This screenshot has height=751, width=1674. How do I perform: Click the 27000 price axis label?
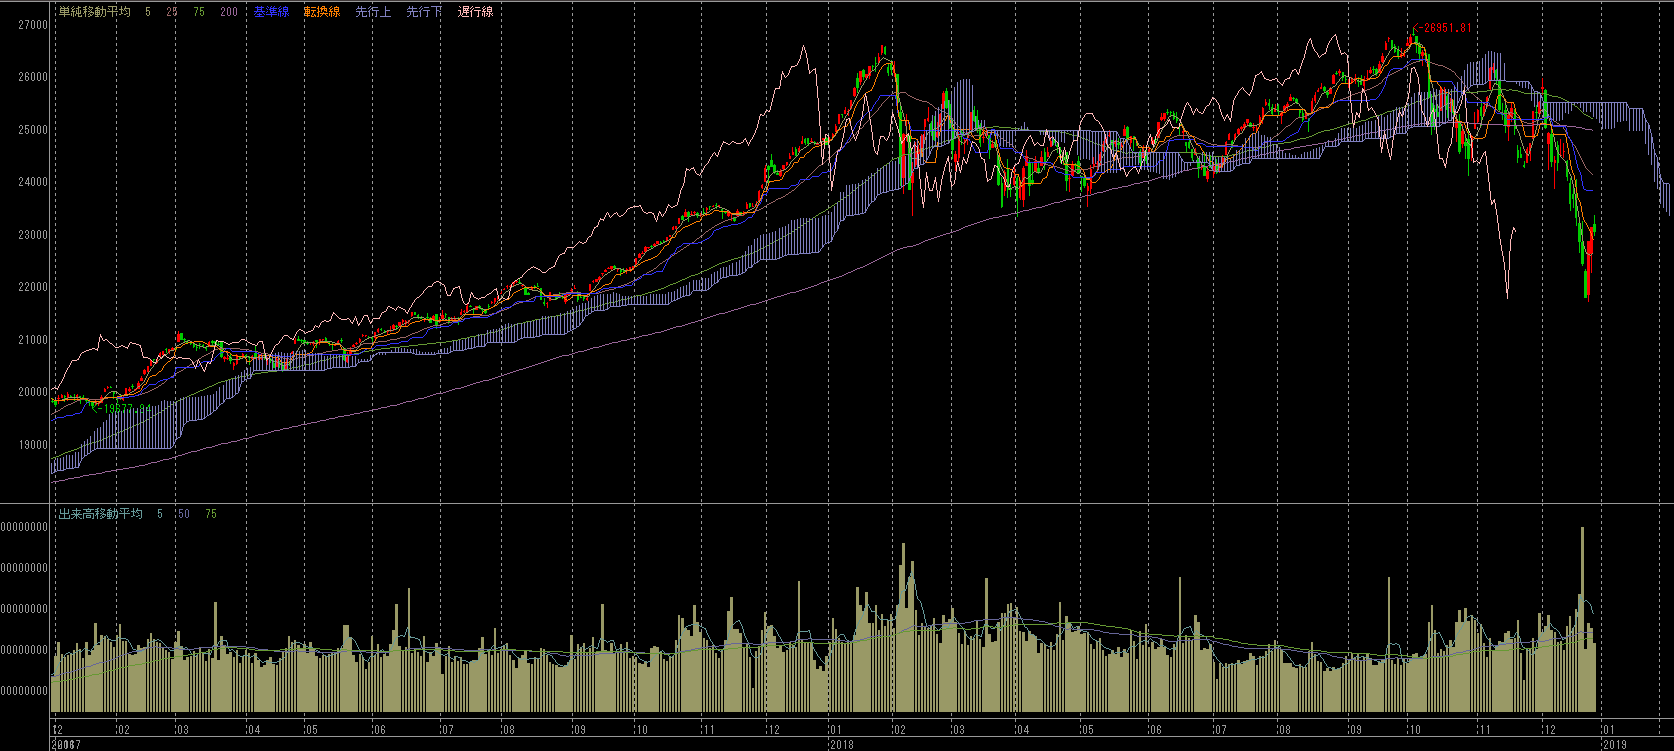33,25
